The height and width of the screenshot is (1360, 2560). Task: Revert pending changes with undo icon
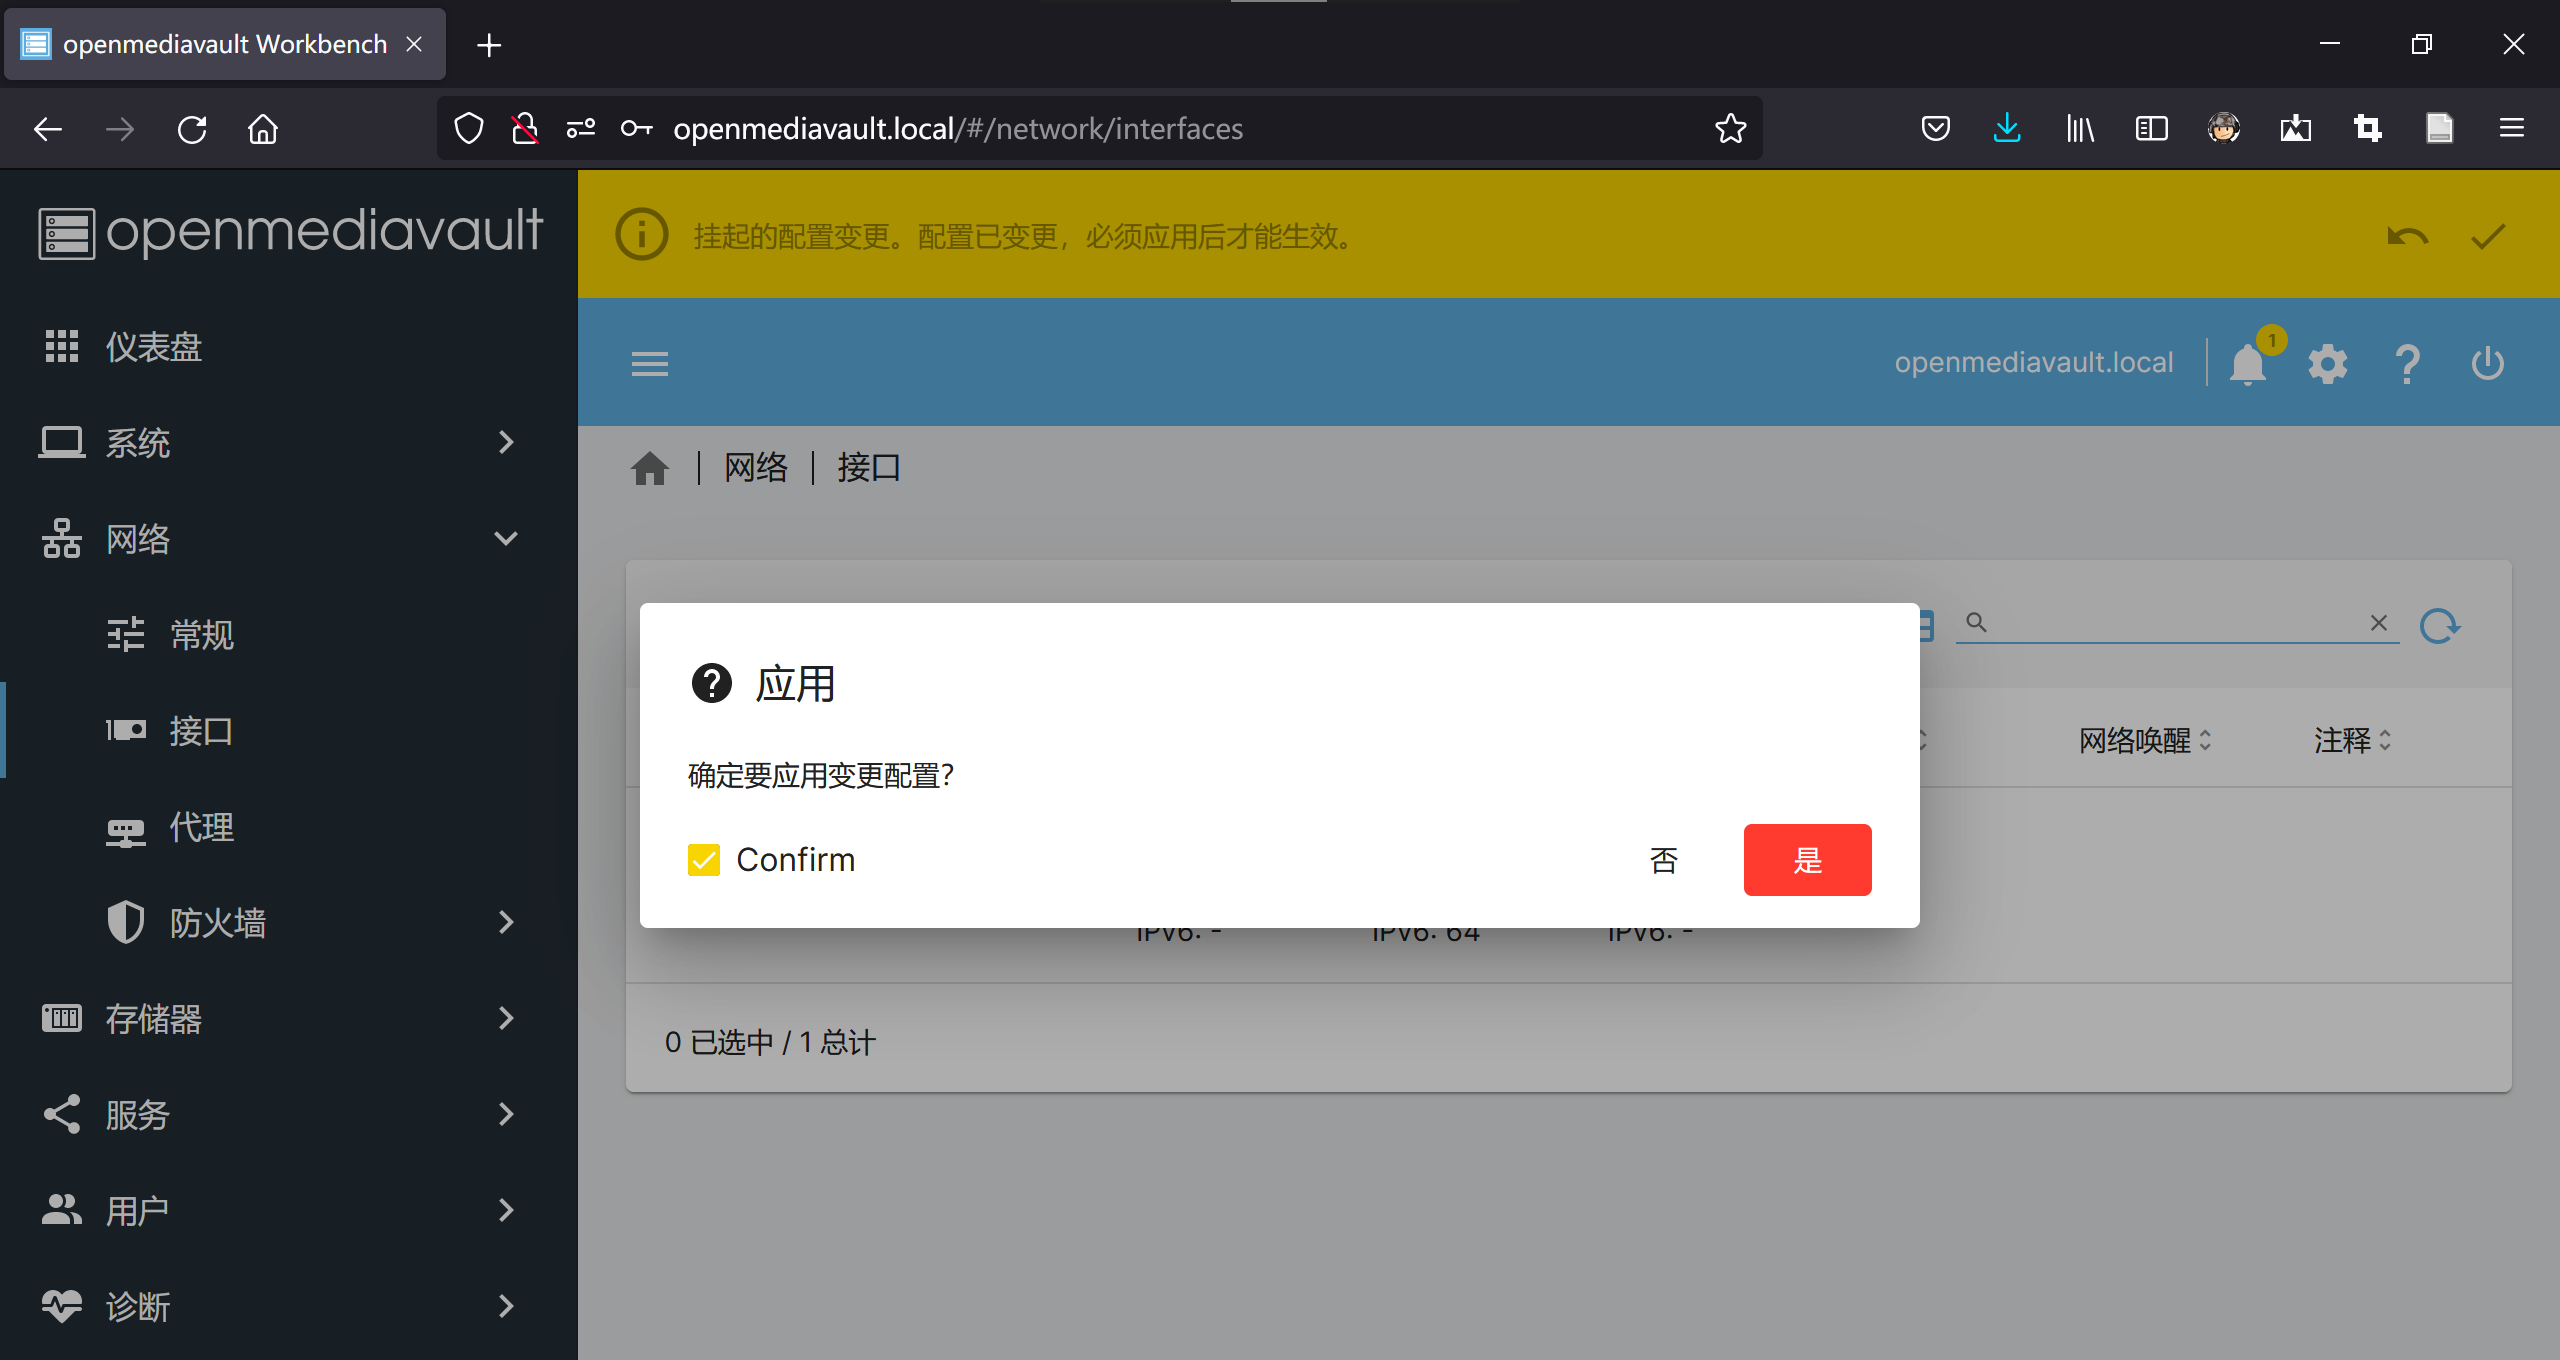pos(2407,237)
